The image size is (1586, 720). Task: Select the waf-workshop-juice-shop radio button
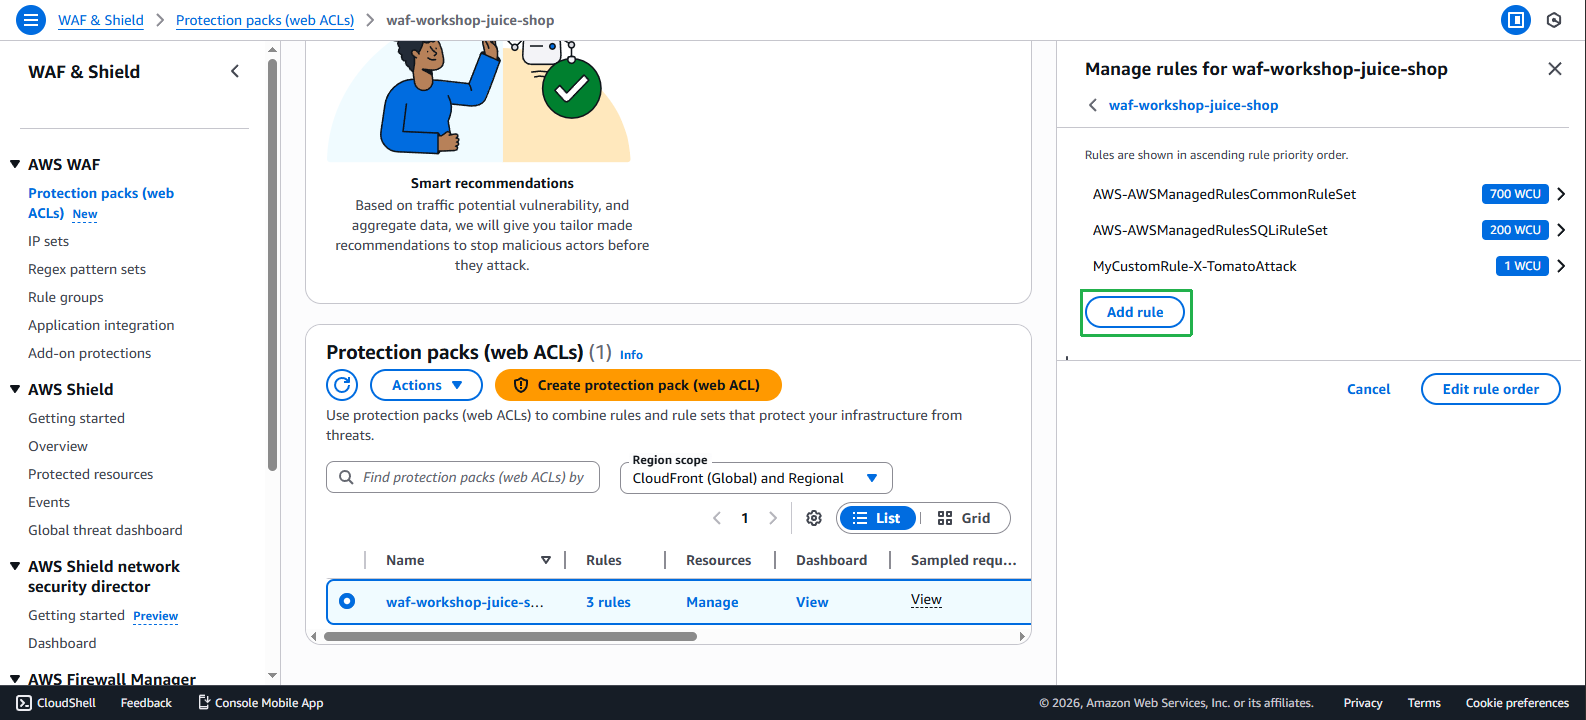tap(347, 601)
